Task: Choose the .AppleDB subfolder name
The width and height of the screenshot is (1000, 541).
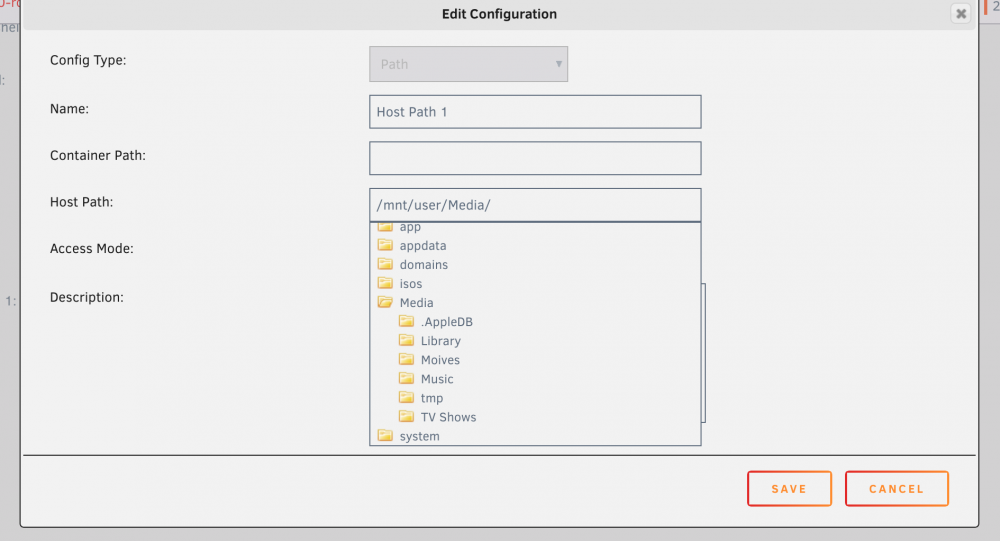Action: tap(446, 322)
